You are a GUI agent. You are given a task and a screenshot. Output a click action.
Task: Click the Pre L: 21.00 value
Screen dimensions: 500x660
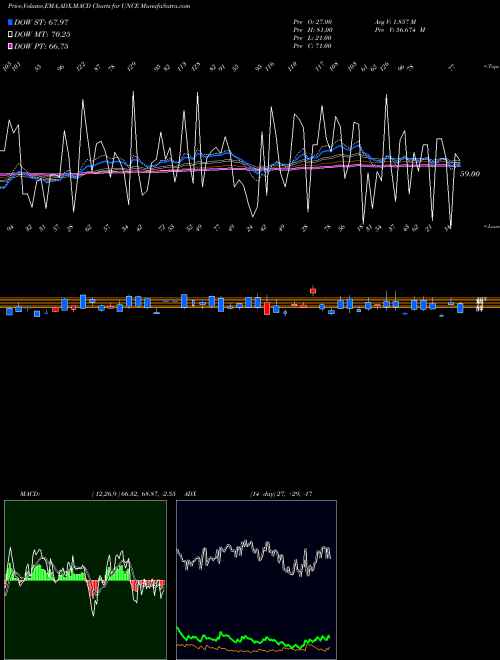[x=312, y=38]
